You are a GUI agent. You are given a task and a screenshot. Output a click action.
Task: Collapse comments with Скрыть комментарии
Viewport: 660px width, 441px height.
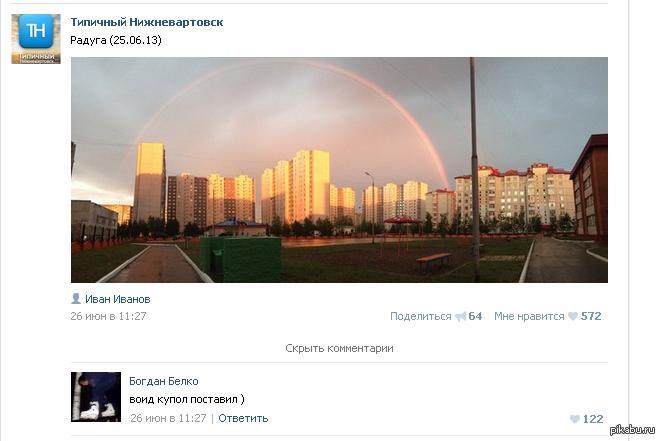(339, 348)
